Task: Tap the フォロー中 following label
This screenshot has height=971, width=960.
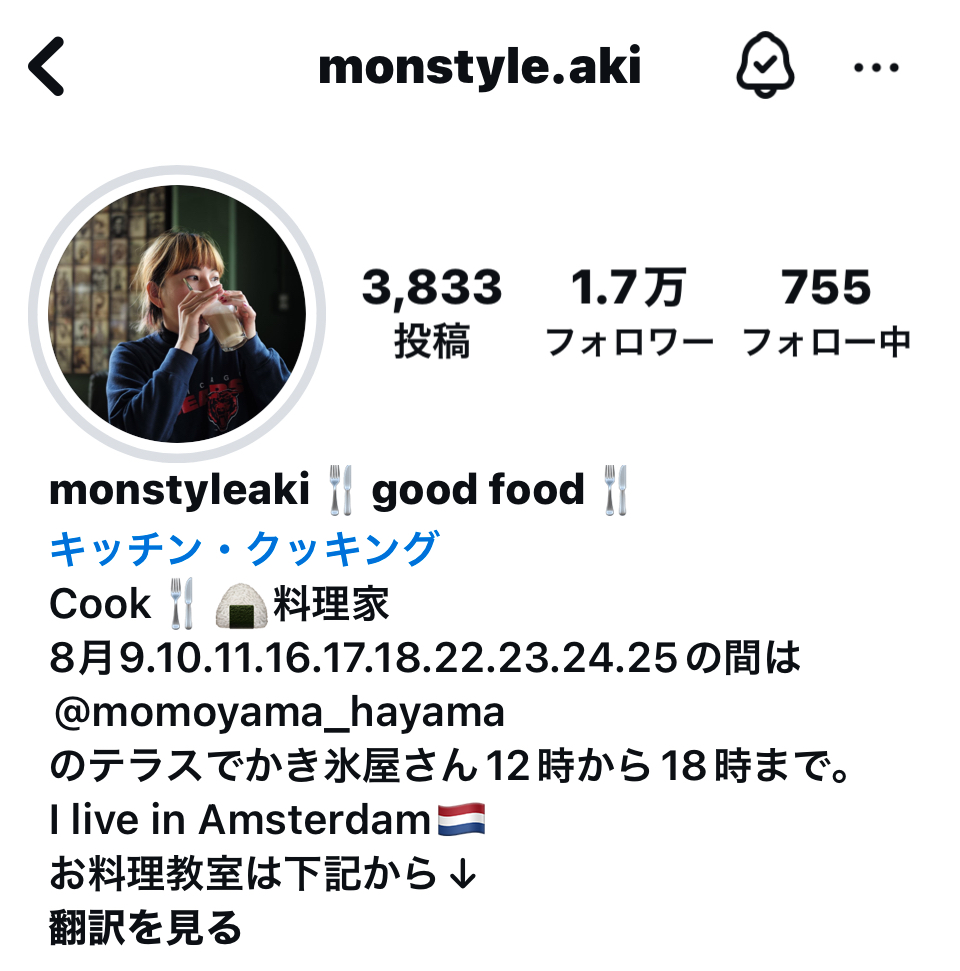Action: [826, 342]
